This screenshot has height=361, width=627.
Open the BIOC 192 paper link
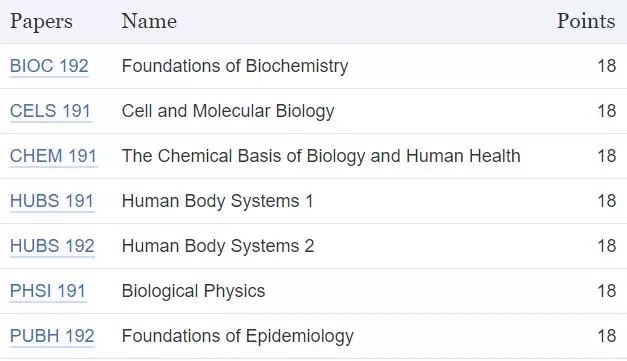tap(49, 66)
